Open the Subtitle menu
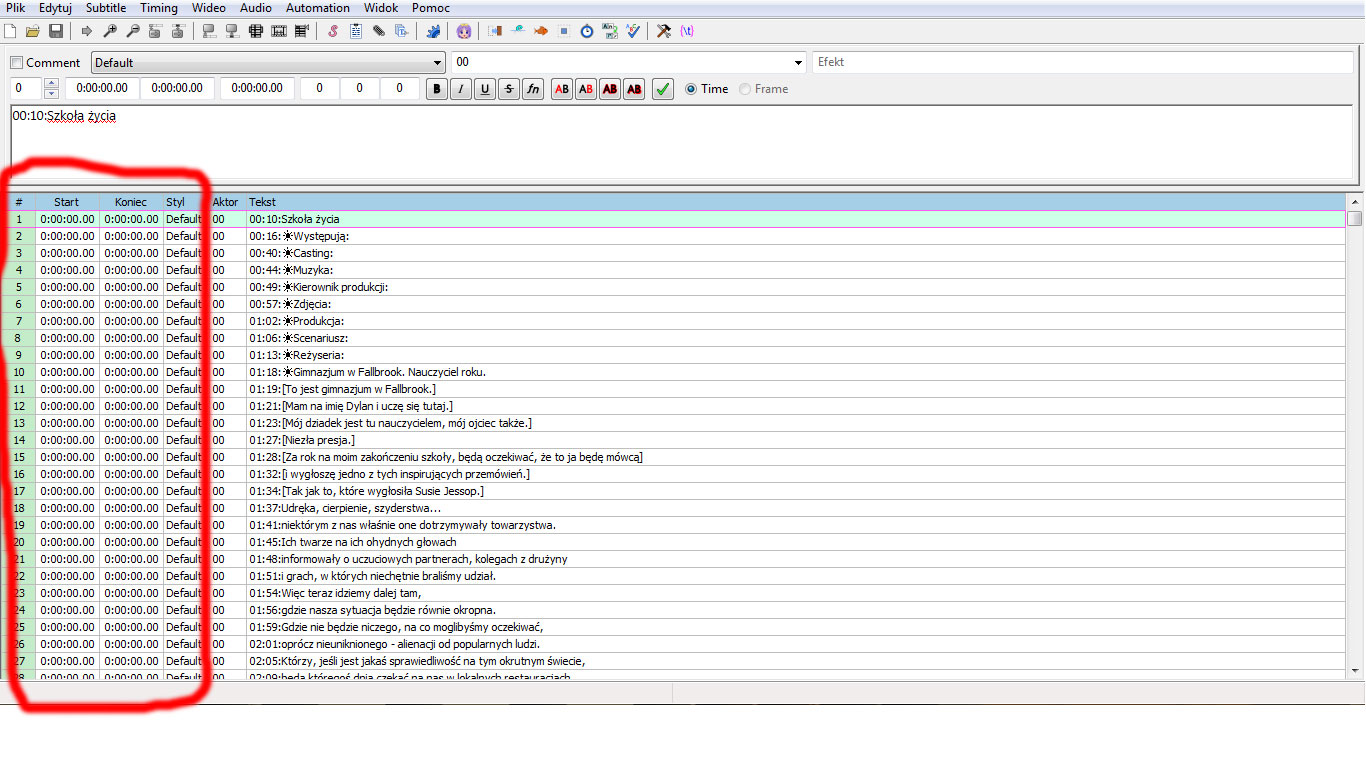1366x768 pixels. (106, 8)
